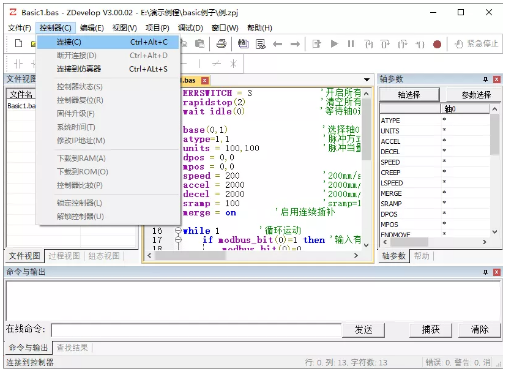The width and height of the screenshot is (511, 373).
Task: Open the 编辑(E) menu
Action: (92, 28)
